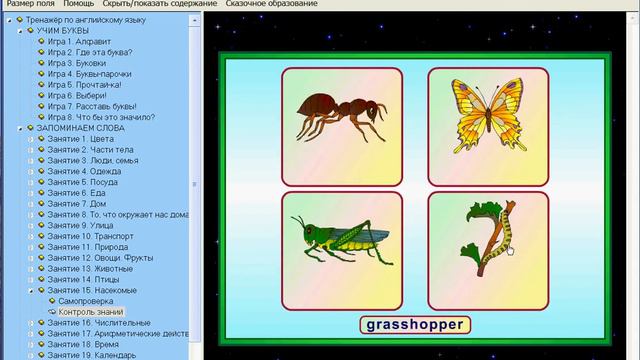Click icon beside Занятие 19. Календарь
This screenshot has height=360, width=640.
pyautogui.click(x=41, y=355)
